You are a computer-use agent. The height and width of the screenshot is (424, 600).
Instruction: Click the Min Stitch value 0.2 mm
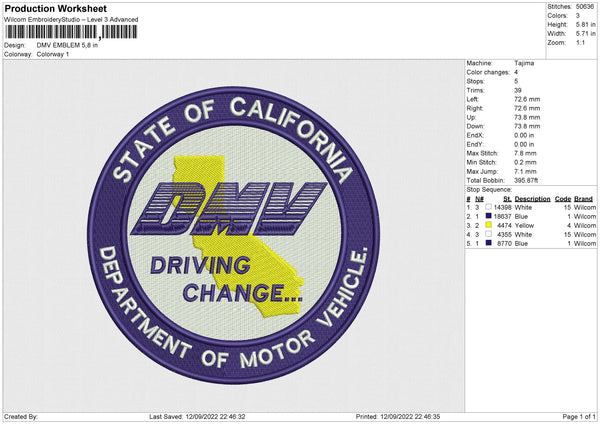(525, 162)
